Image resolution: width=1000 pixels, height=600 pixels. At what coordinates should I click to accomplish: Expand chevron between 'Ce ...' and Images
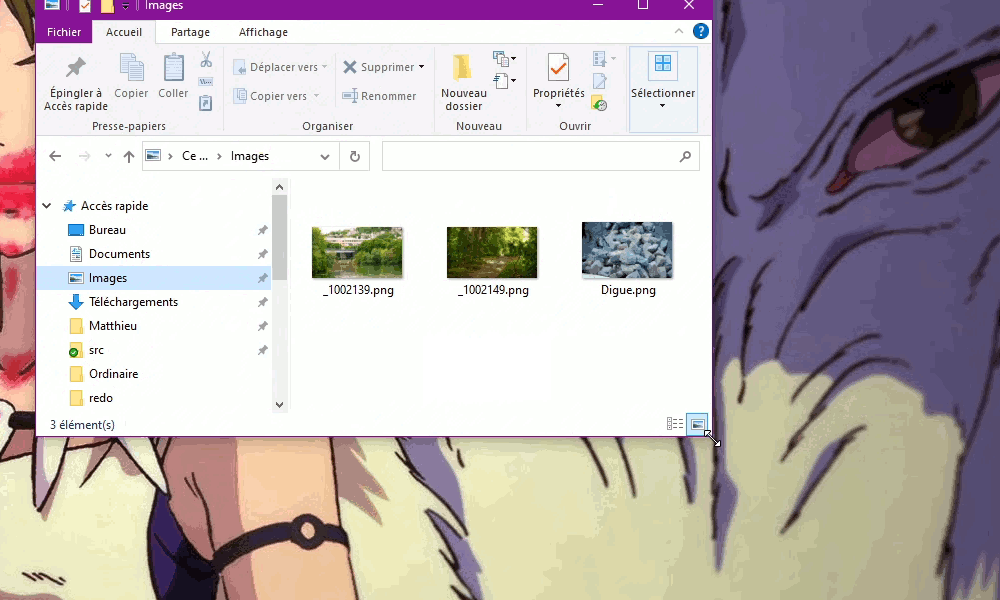click(x=219, y=156)
